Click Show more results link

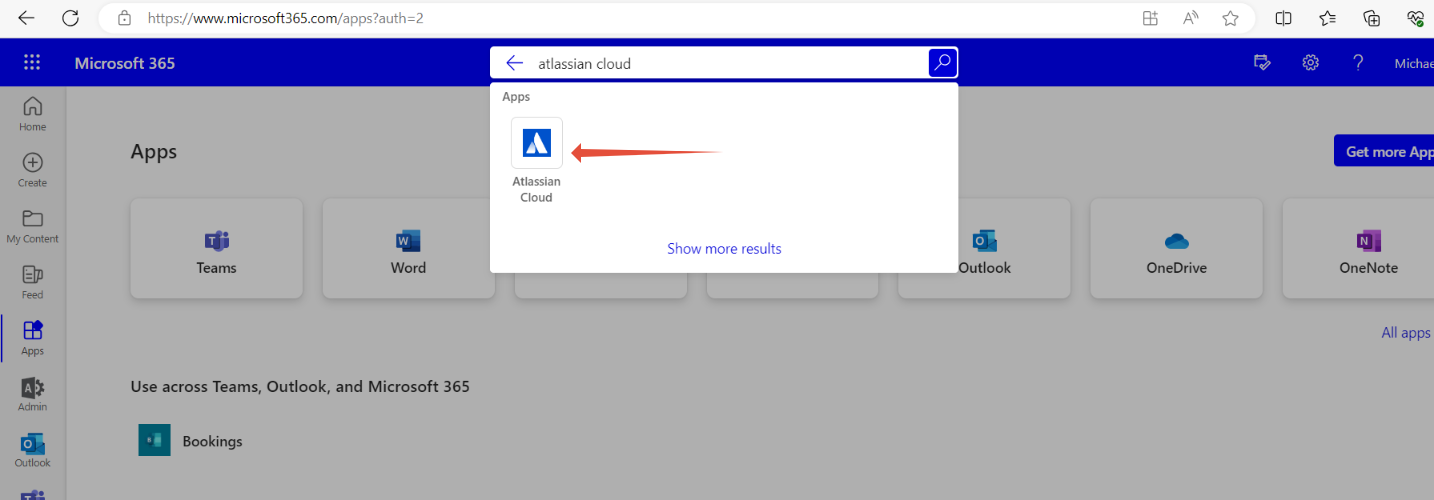coord(724,248)
